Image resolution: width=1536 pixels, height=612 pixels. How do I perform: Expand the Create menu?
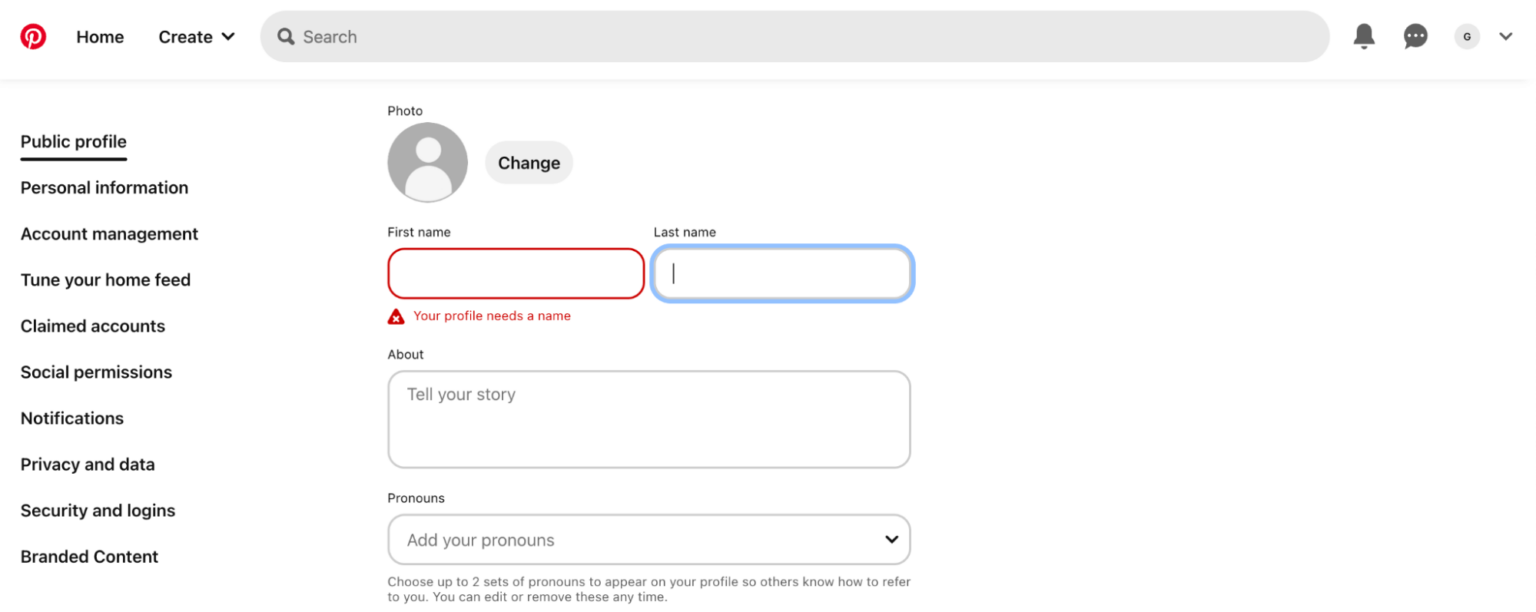[195, 36]
